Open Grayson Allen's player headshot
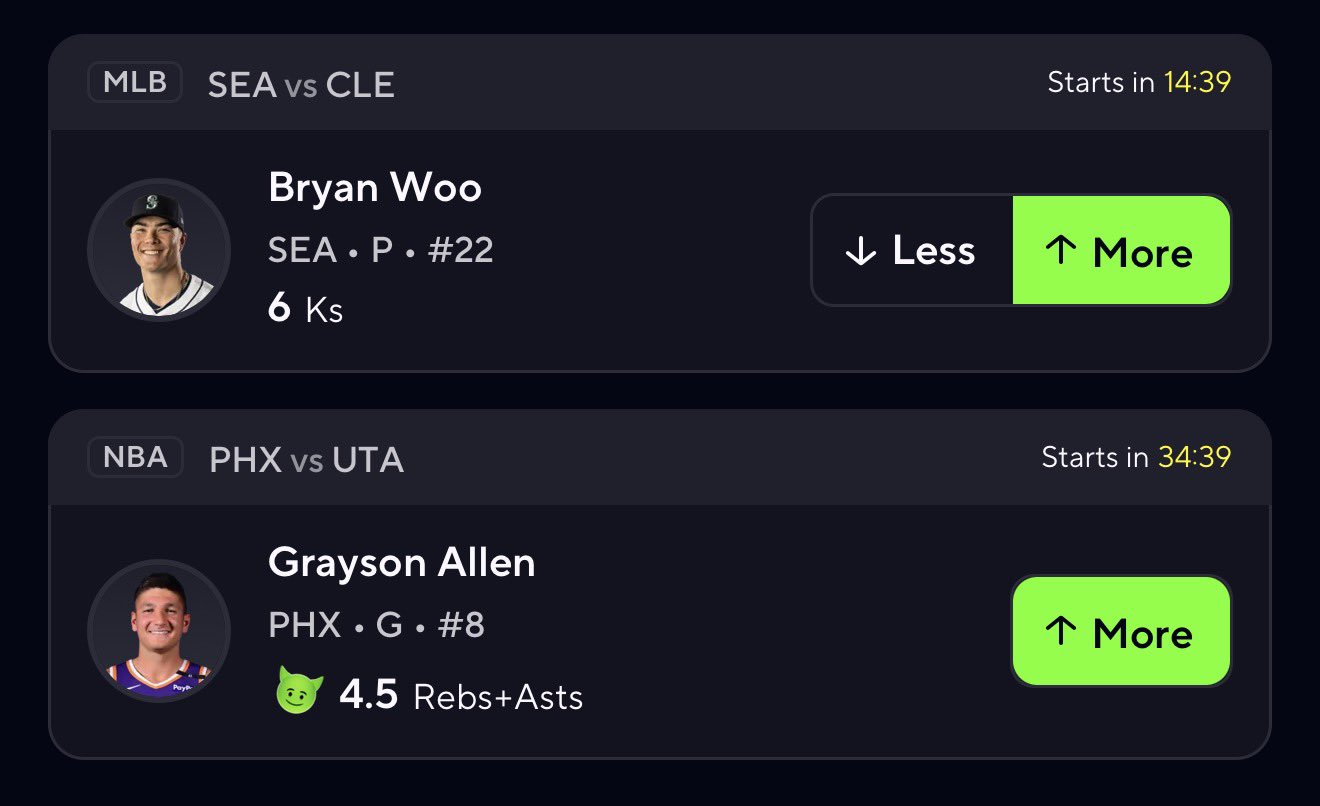This screenshot has width=1320, height=806. coord(159,631)
